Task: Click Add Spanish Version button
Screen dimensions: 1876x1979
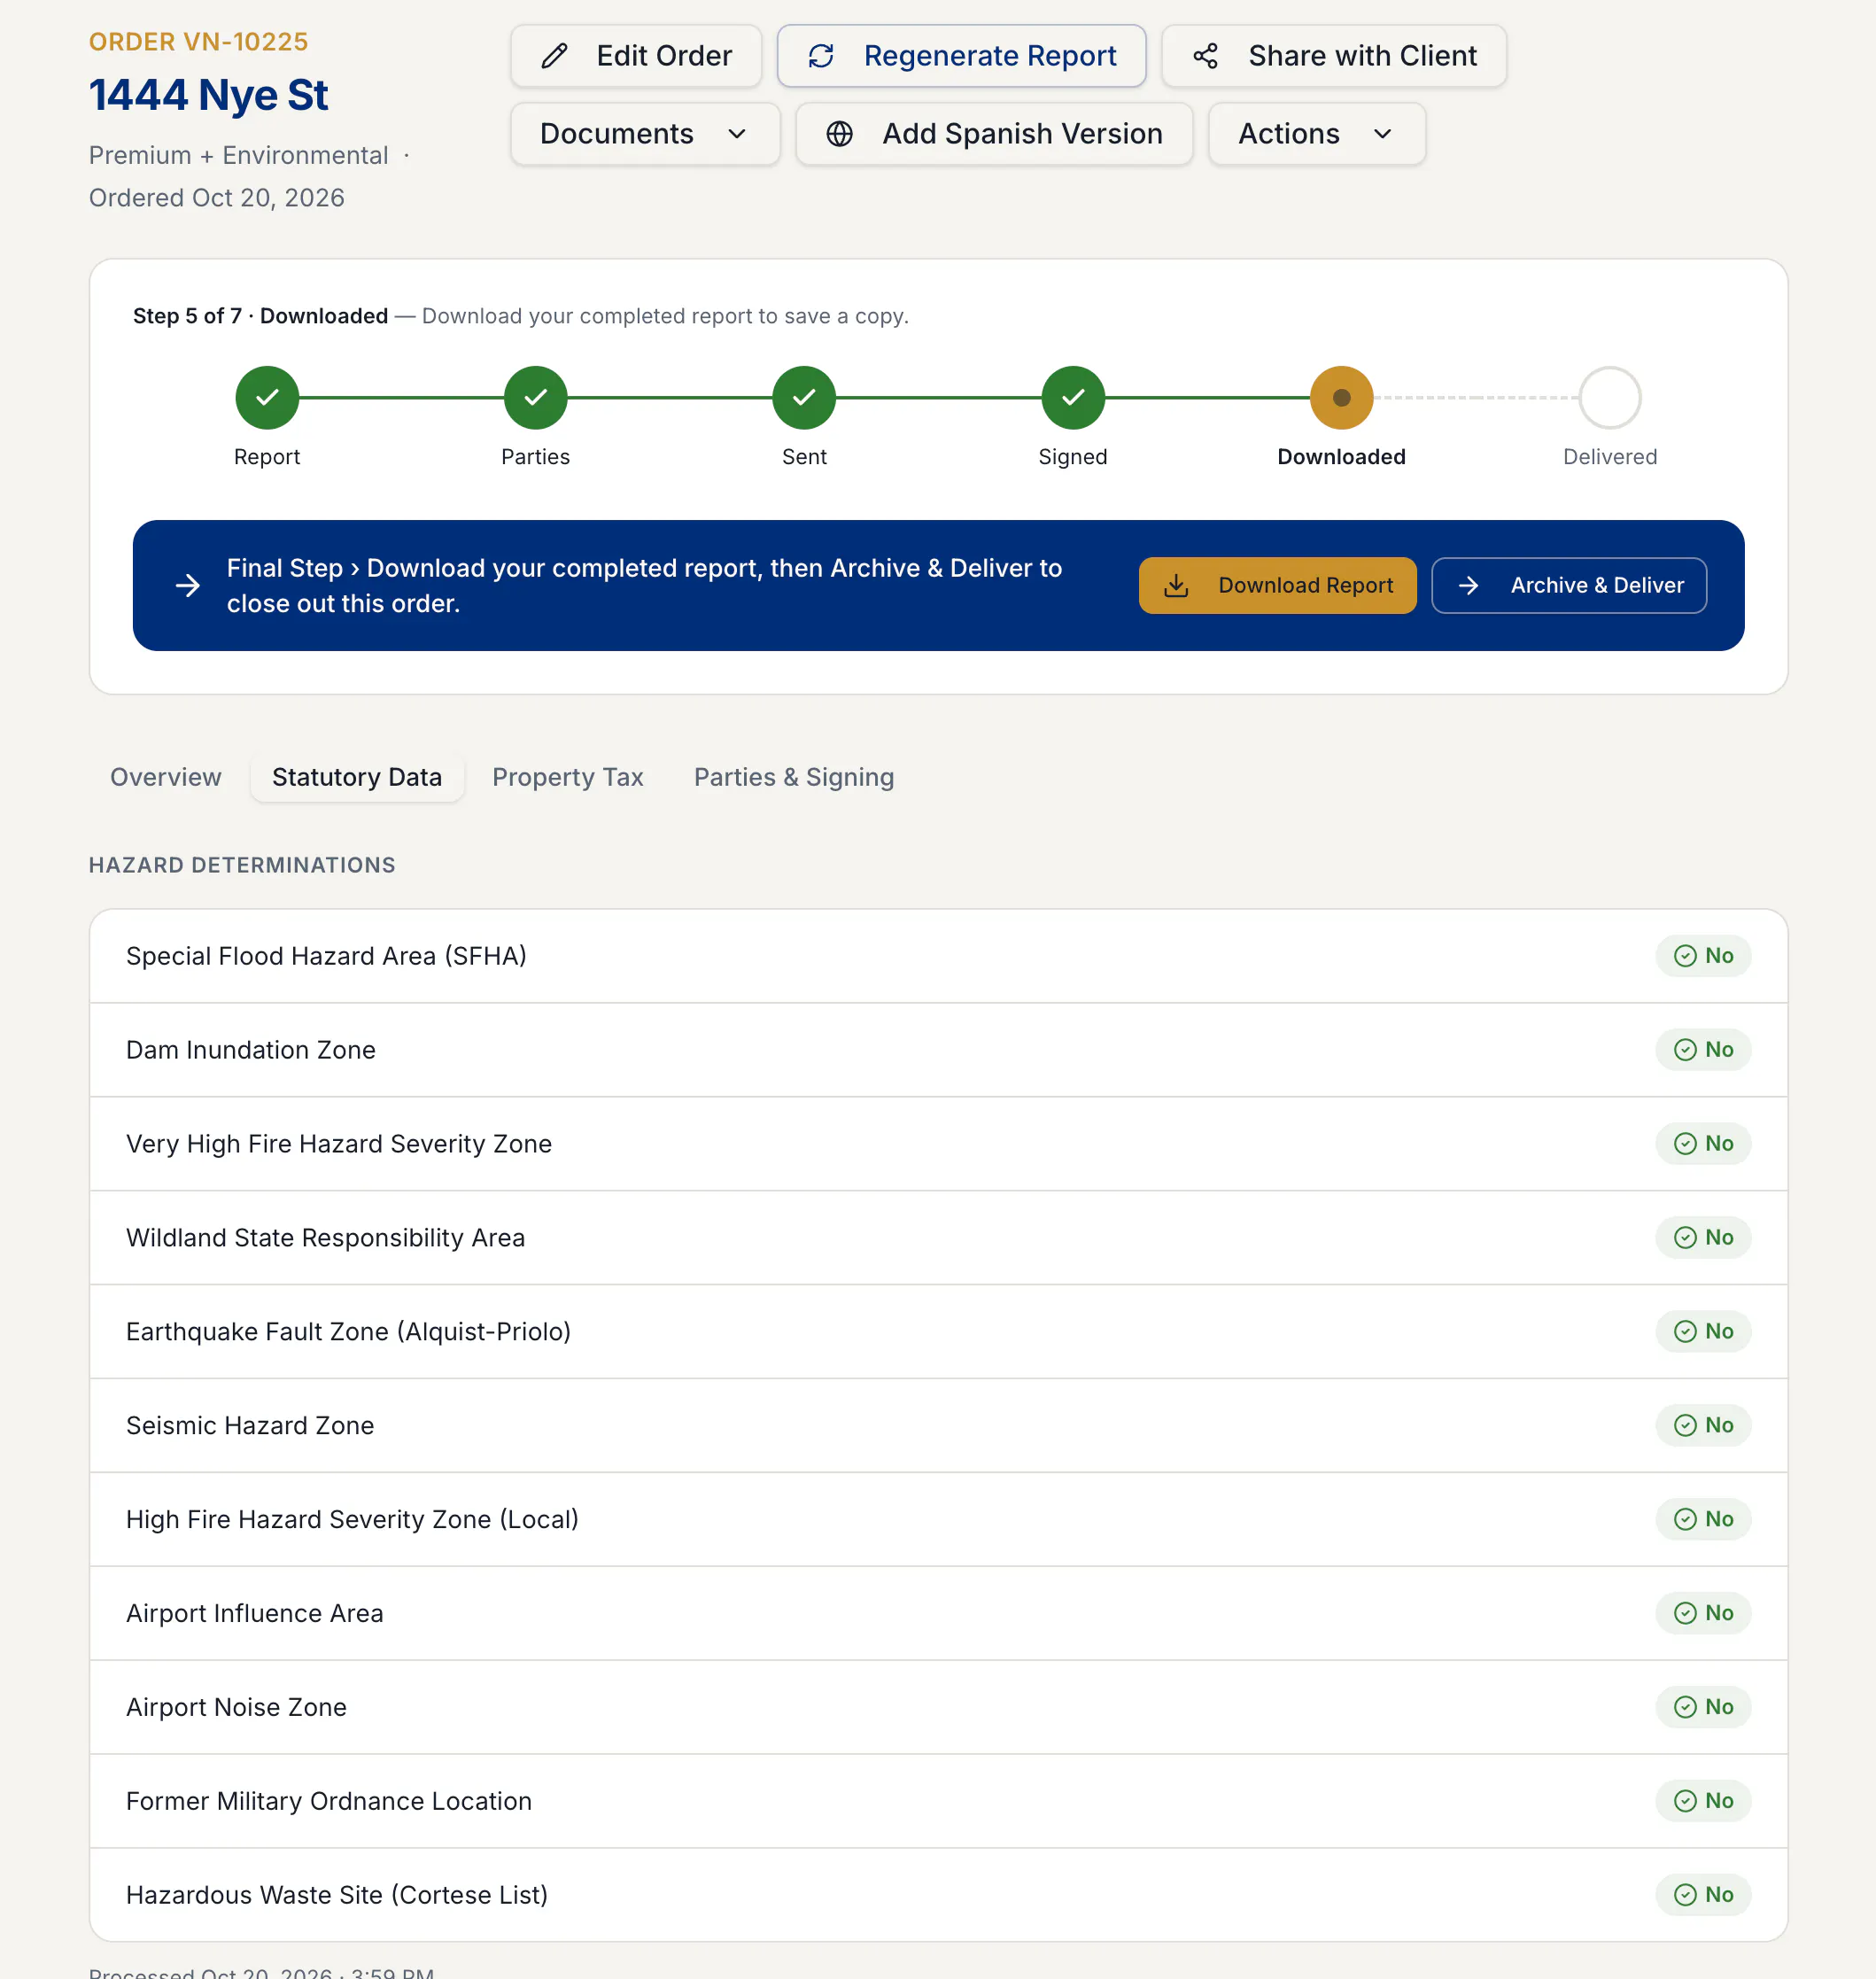Action: [x=994, y=134]
